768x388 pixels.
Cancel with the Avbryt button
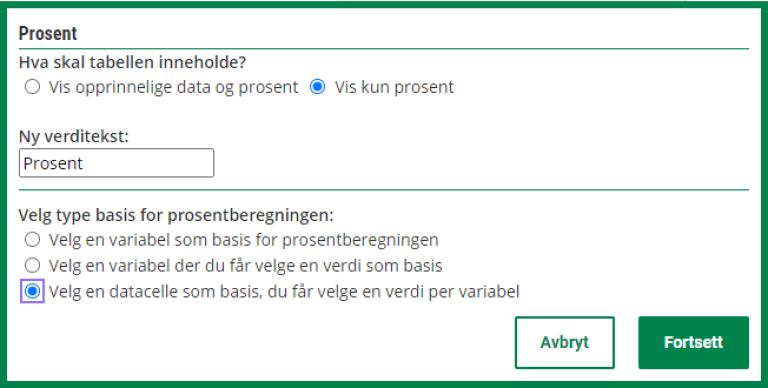pos(565,342)
